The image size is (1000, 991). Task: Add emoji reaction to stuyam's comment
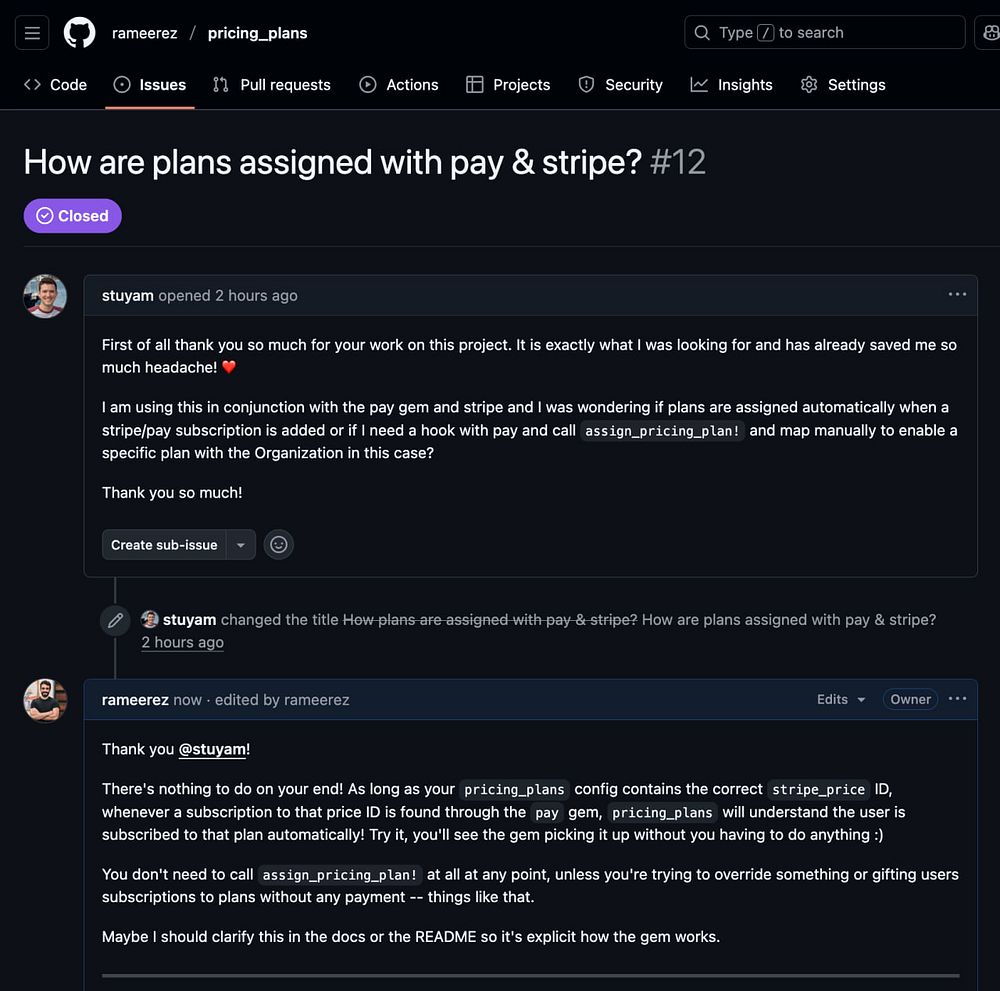pyautogui.click(x=279, y=545)
